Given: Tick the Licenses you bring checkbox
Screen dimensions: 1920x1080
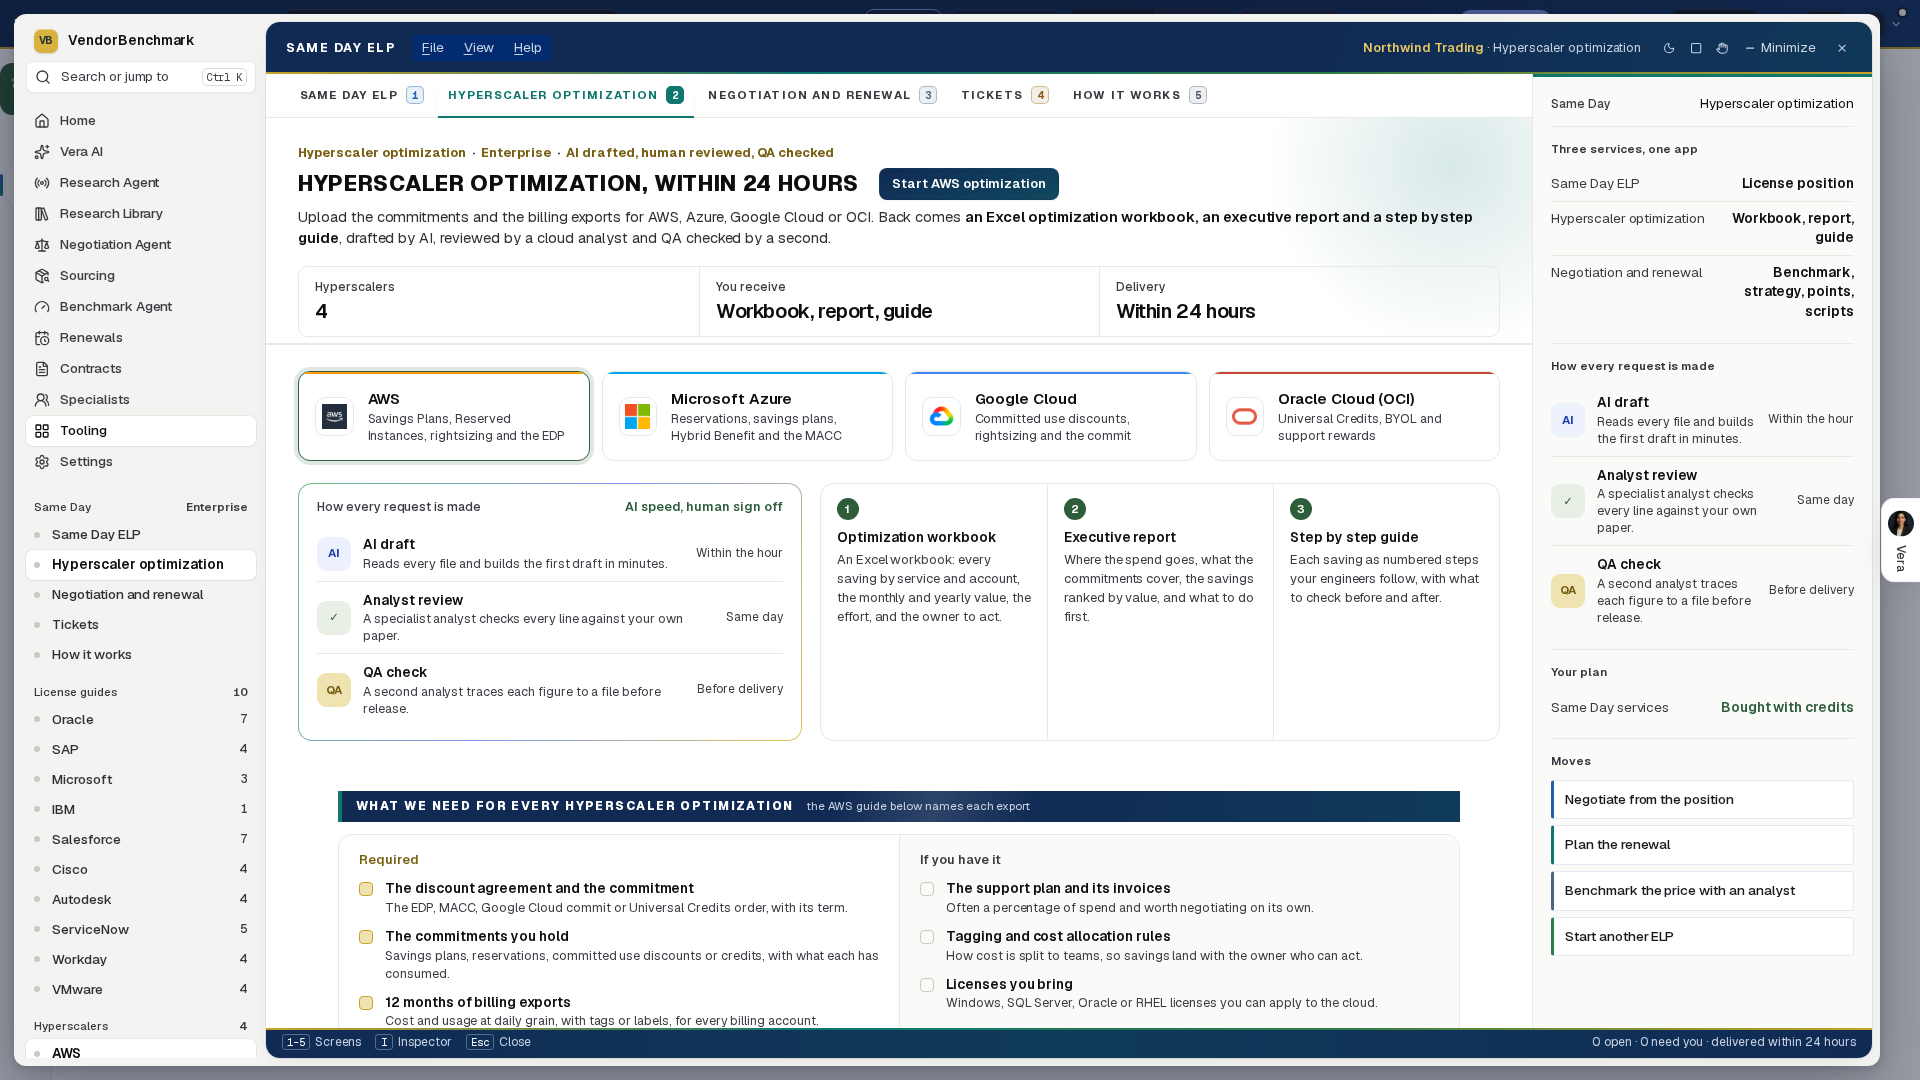Looking at the screenshot, I should tap(927, 985).
